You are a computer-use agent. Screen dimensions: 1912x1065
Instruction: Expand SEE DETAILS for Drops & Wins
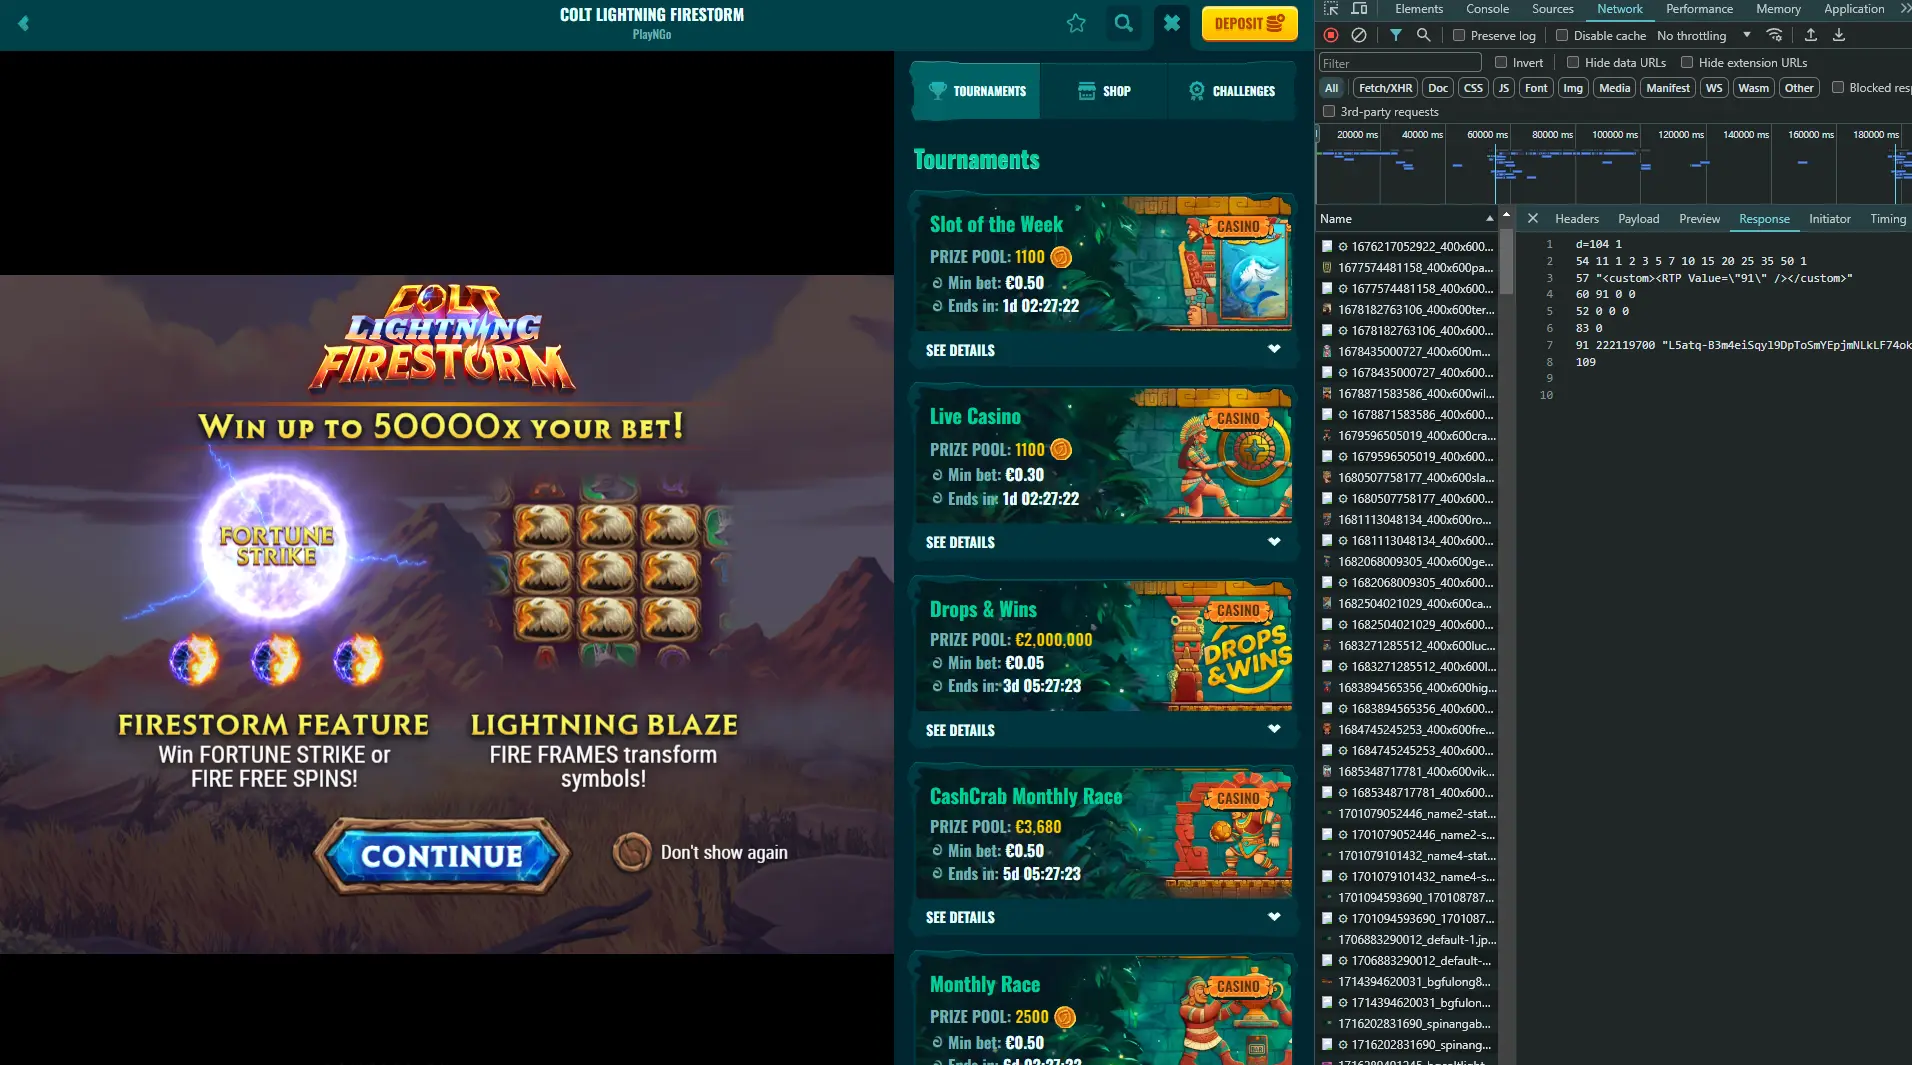[1104, 730]
